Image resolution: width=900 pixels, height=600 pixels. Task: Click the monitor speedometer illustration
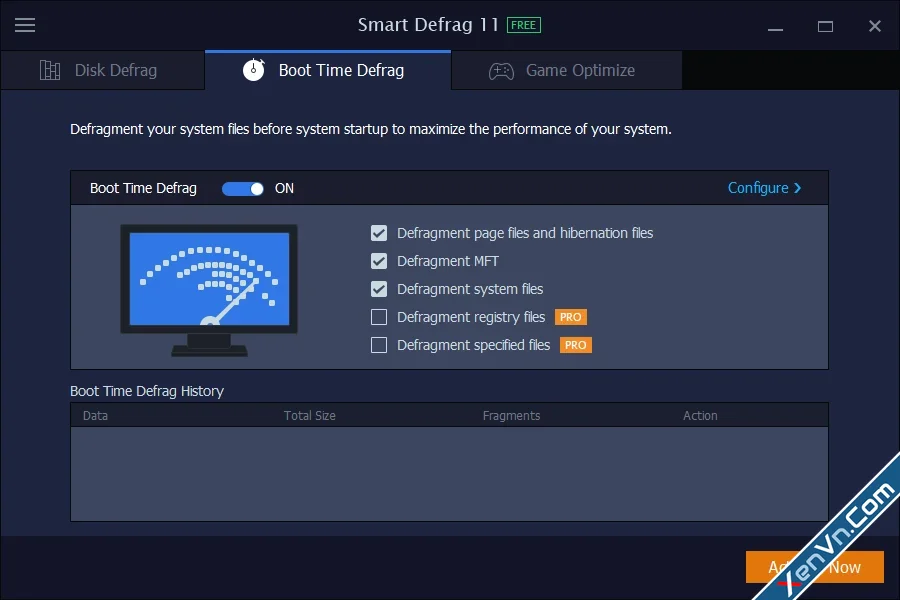(209, 290)
